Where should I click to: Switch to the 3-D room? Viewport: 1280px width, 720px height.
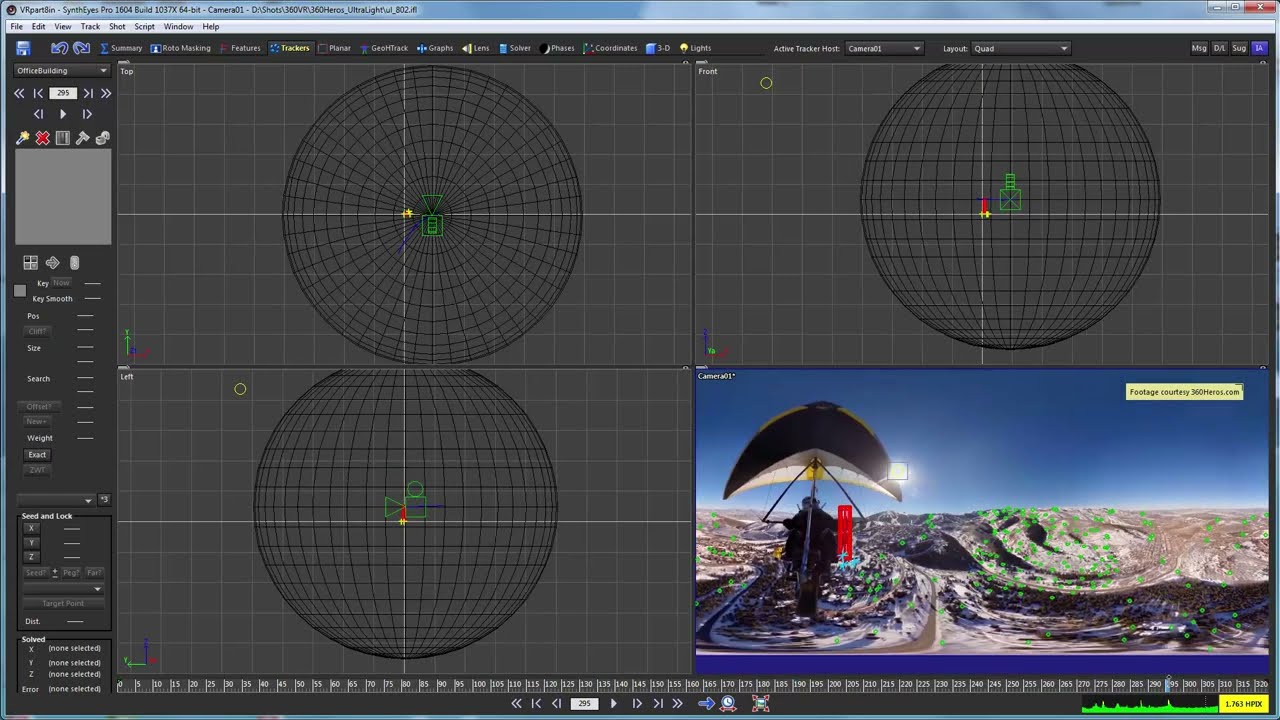(x=658, y=48)
